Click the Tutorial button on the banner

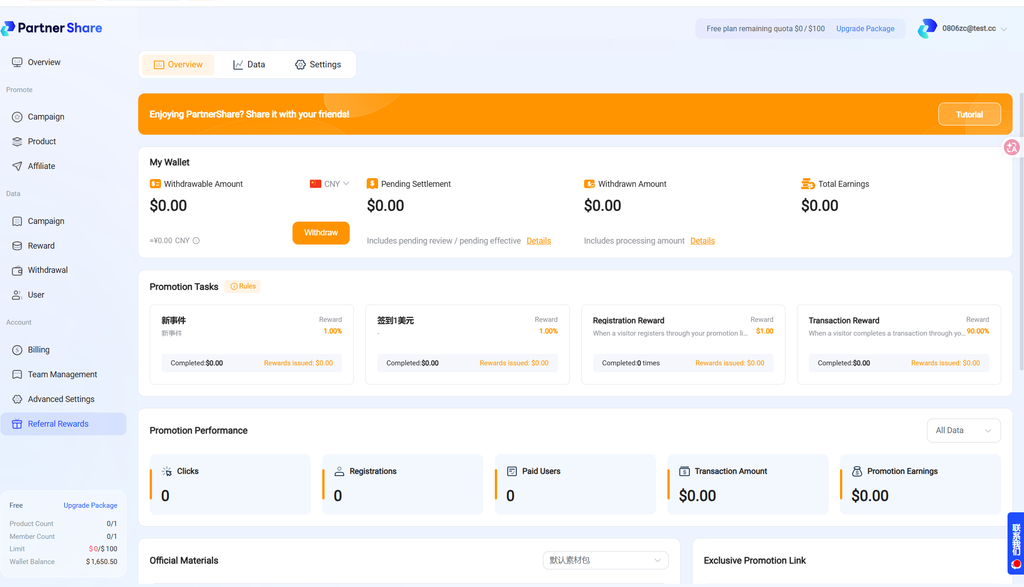(x=969, y=114)
